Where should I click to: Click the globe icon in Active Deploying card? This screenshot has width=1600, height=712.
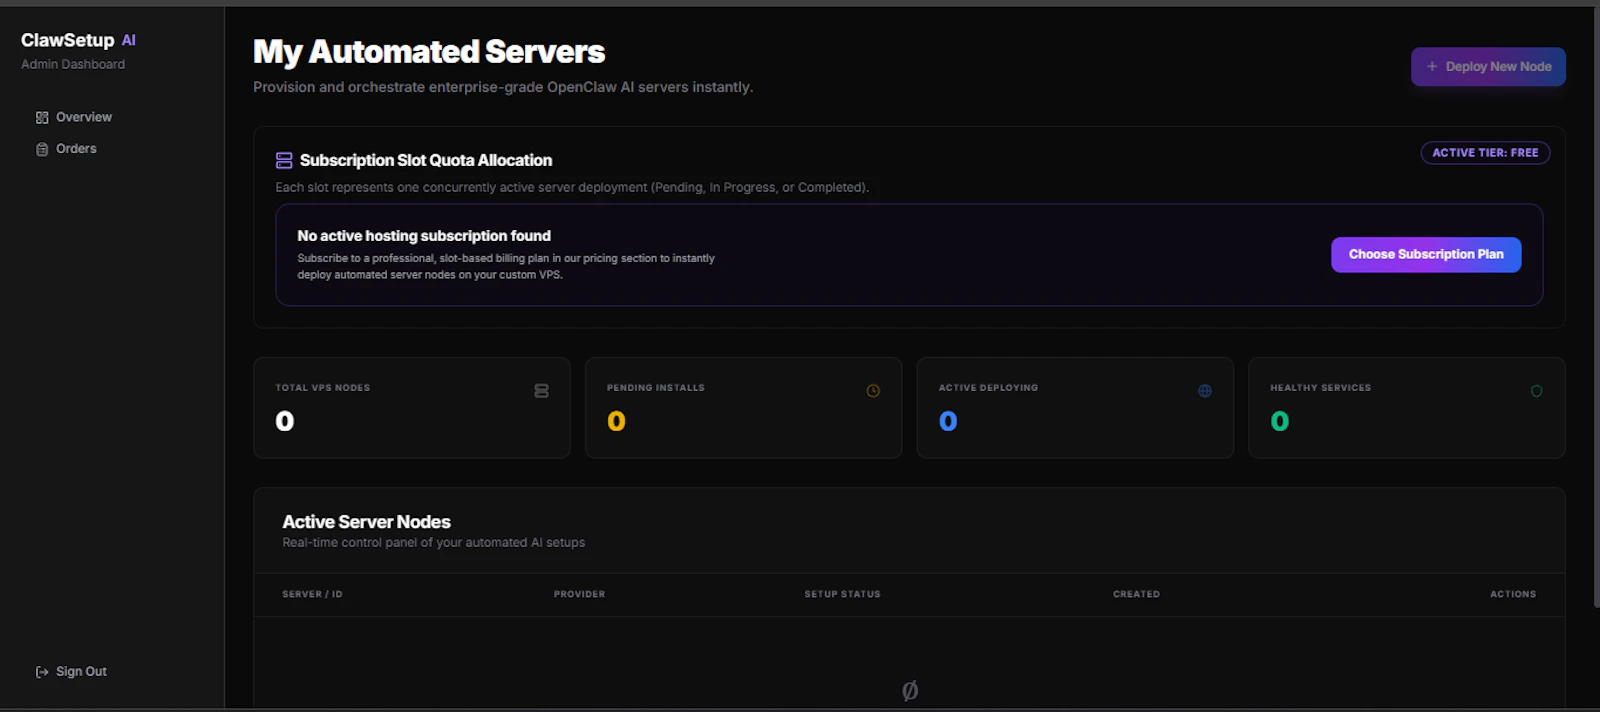(1205, 391)
